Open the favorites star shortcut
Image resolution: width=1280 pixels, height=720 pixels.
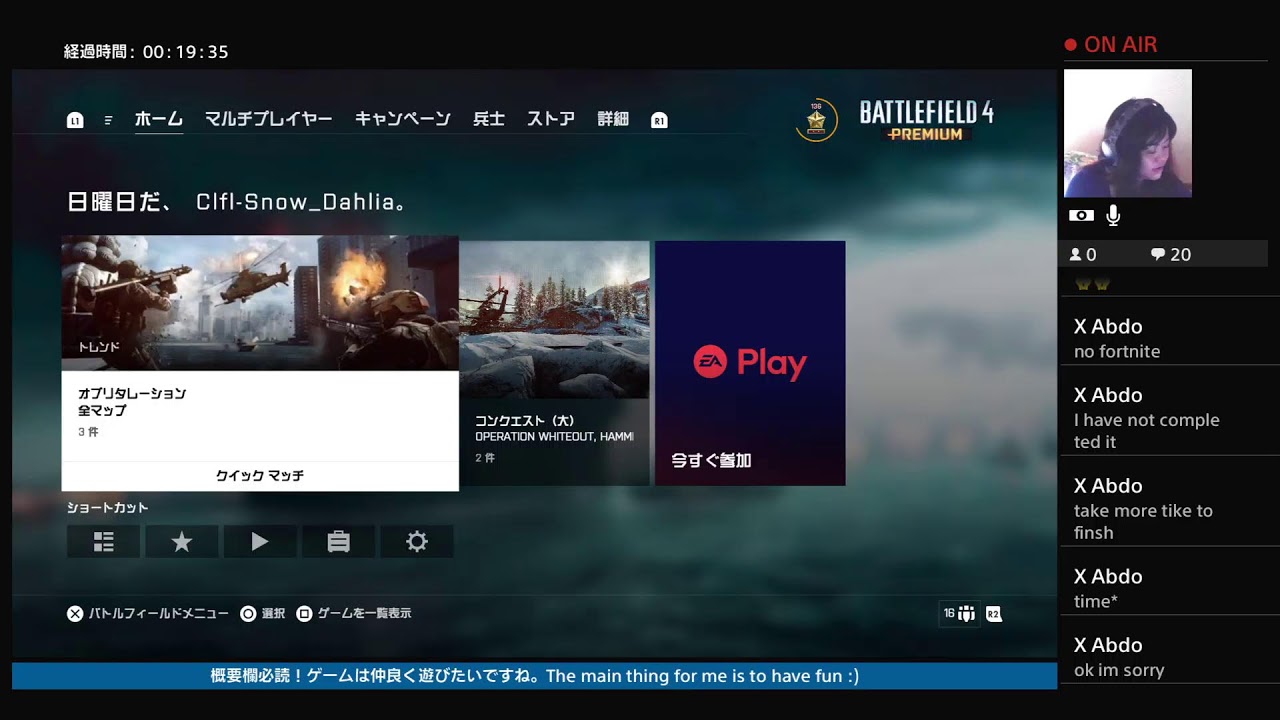pyautogui.click(x=181, y=541)
